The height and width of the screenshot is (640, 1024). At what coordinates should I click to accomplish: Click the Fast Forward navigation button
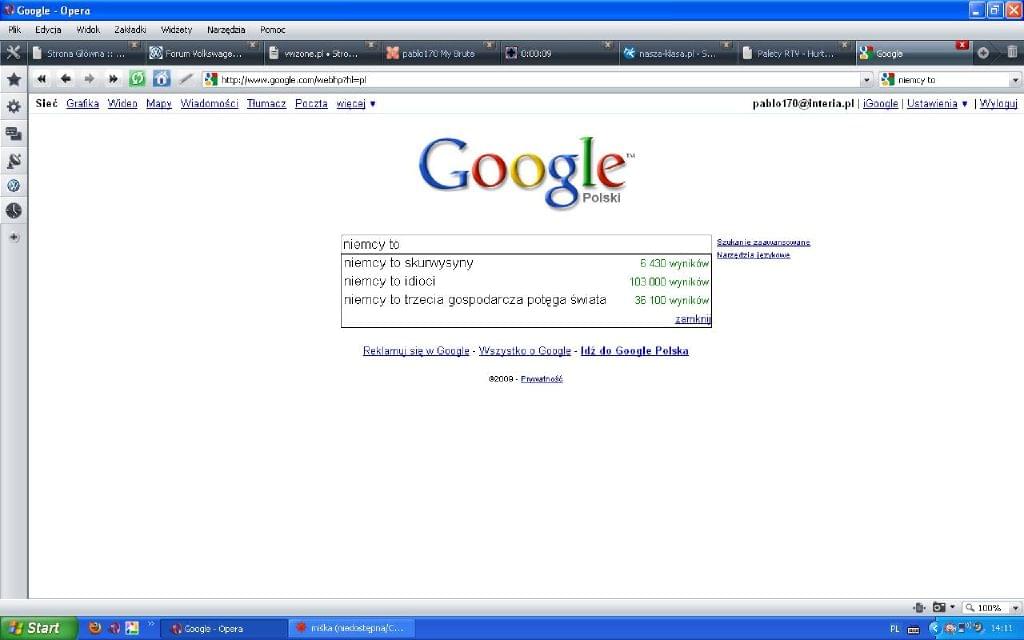click(x=113, y=79)
